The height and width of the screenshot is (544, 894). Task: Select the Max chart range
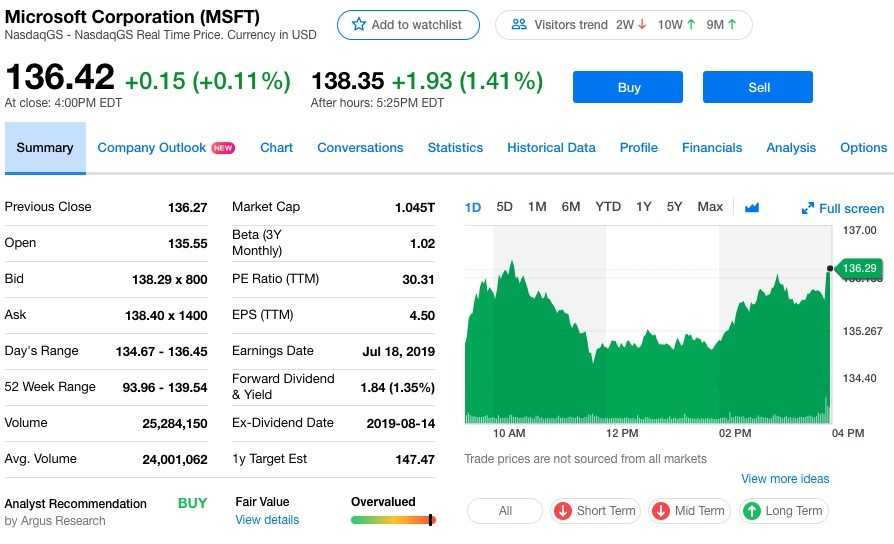[710, 206]
